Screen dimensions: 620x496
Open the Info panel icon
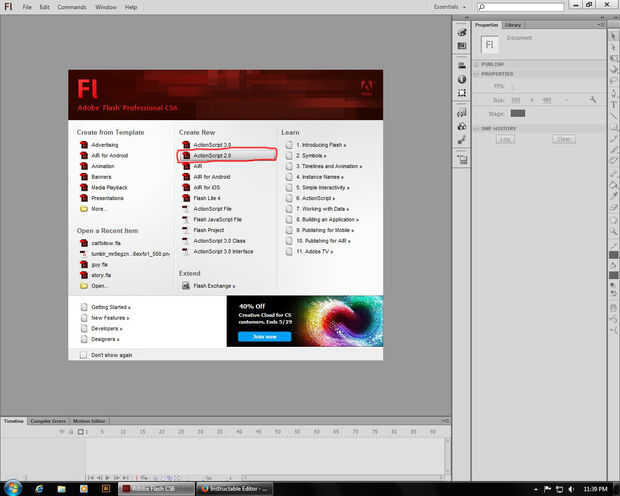click(461, 79)
